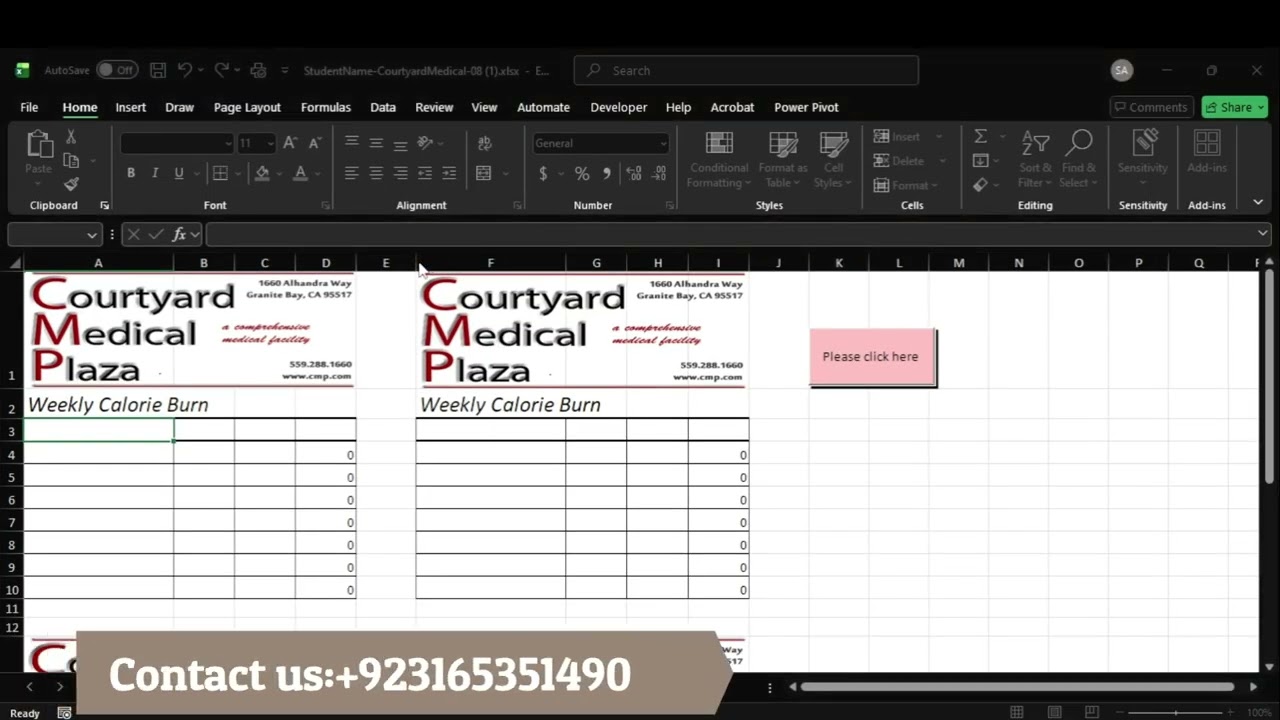The width and height of the screenshot is (1280, 720).
Task: Click the Merge & Center icon
Action: 484,173
